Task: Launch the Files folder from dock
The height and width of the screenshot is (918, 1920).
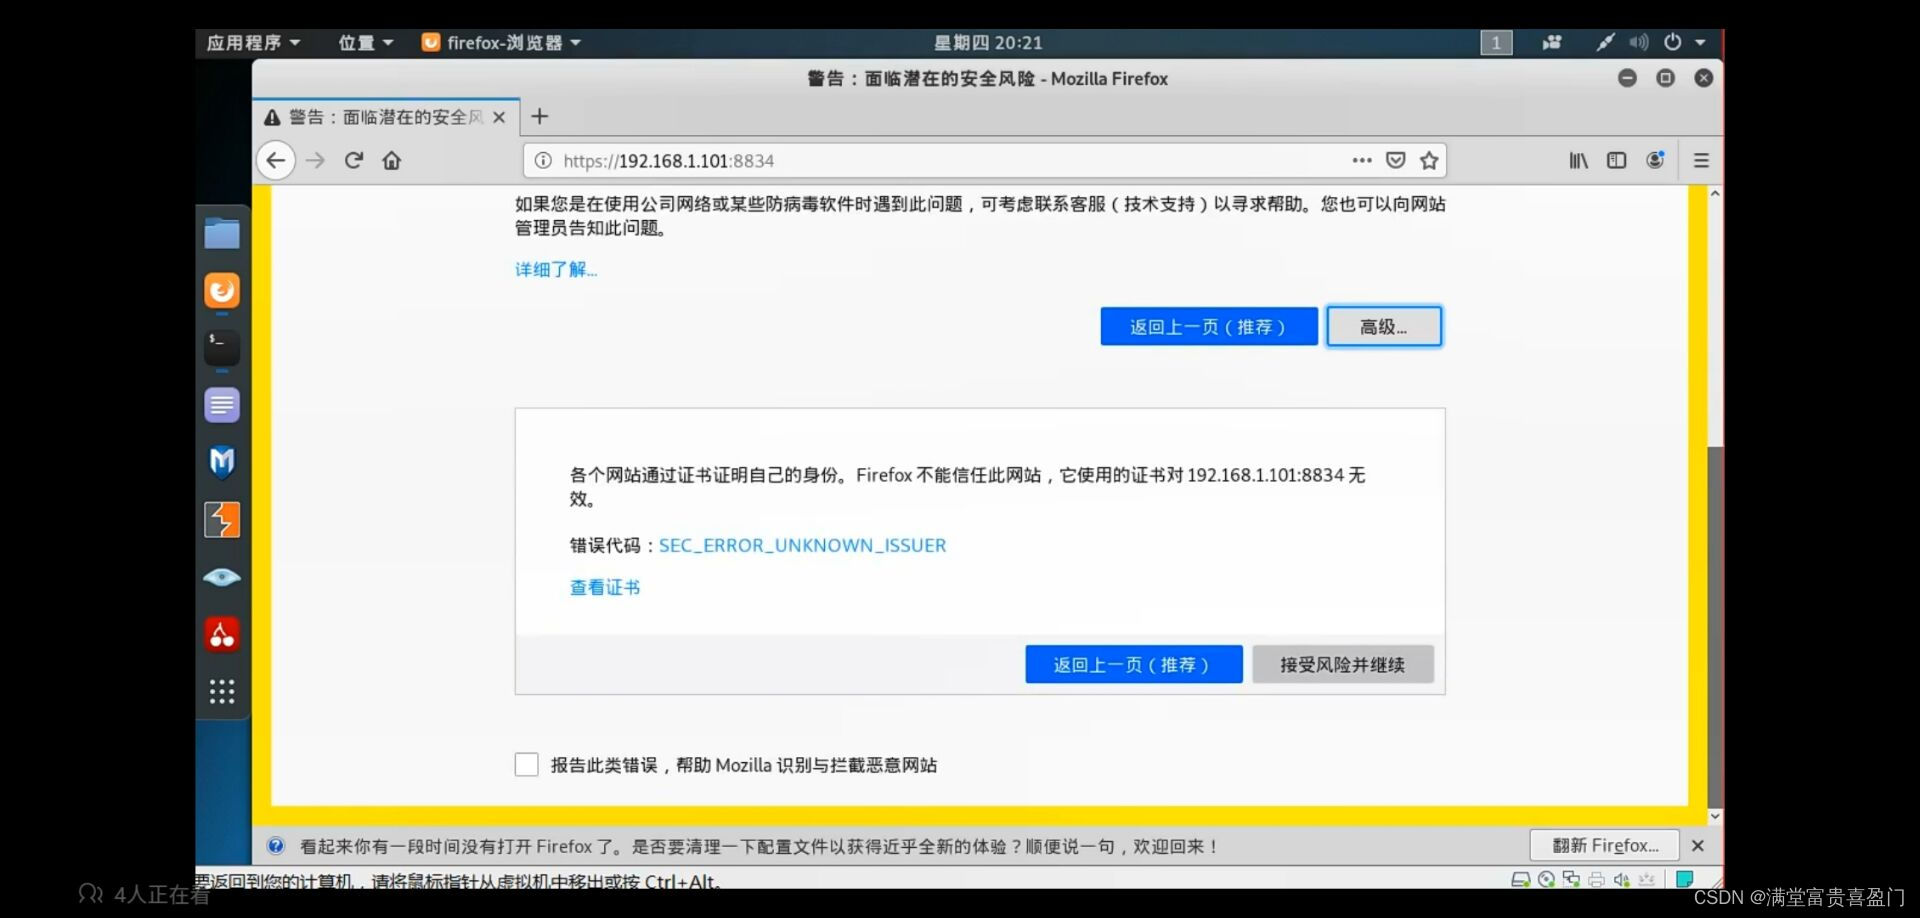Action: click(222, 234)
